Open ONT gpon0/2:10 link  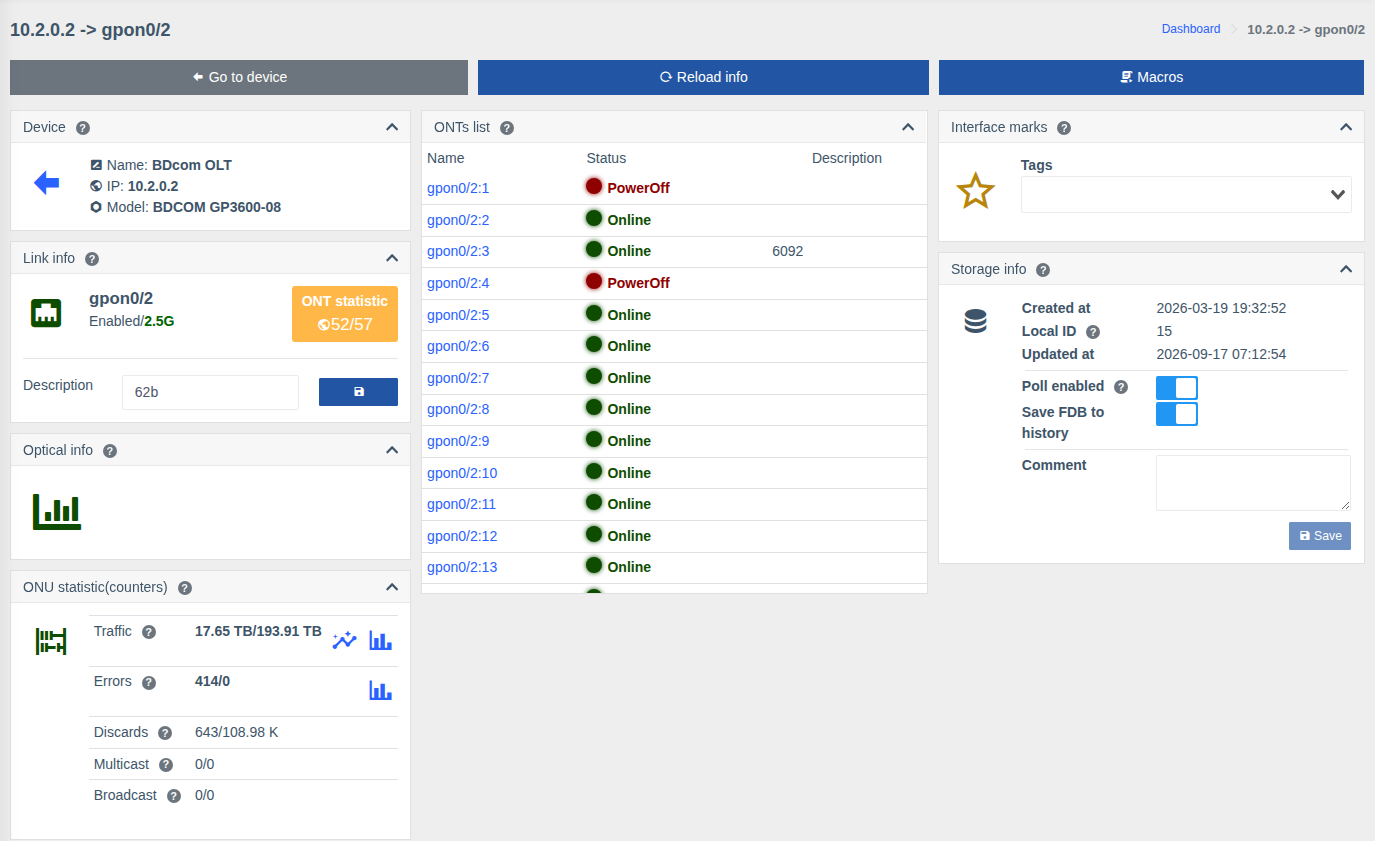point(462,473)
